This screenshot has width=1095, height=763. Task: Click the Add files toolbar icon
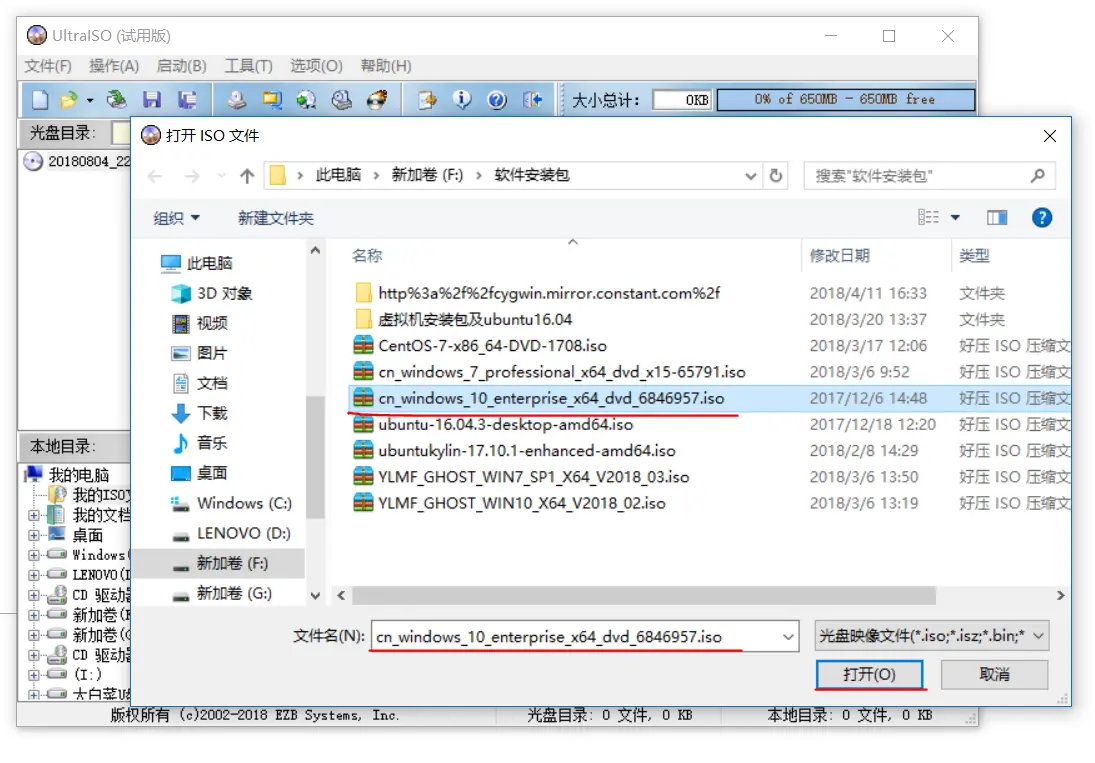[427, 100]
